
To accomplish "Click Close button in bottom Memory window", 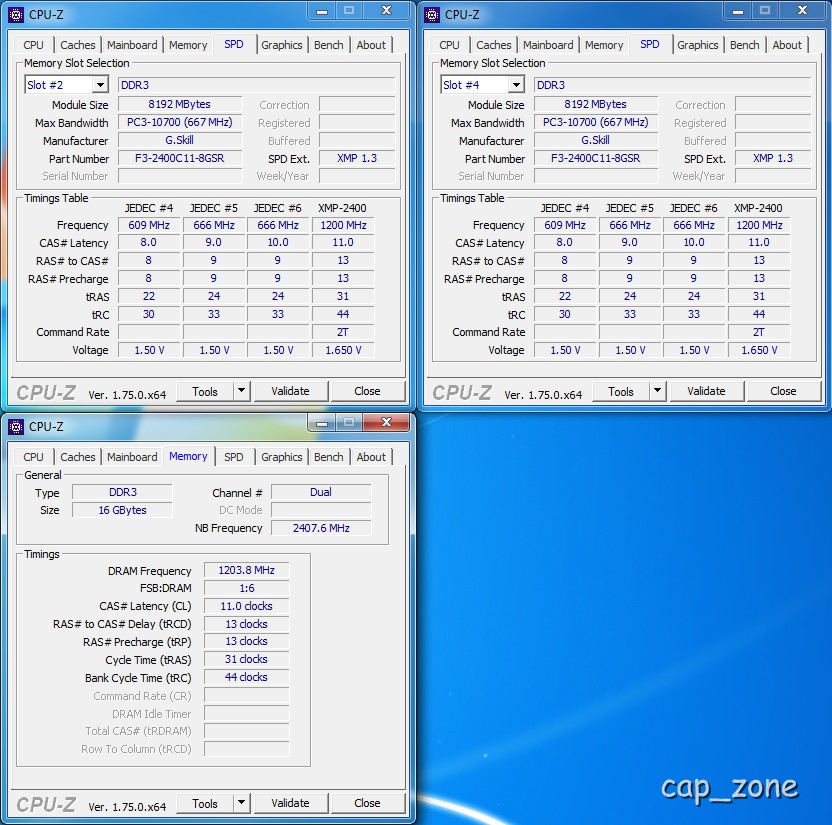I will pyautogui.click(x=367, y=803).
